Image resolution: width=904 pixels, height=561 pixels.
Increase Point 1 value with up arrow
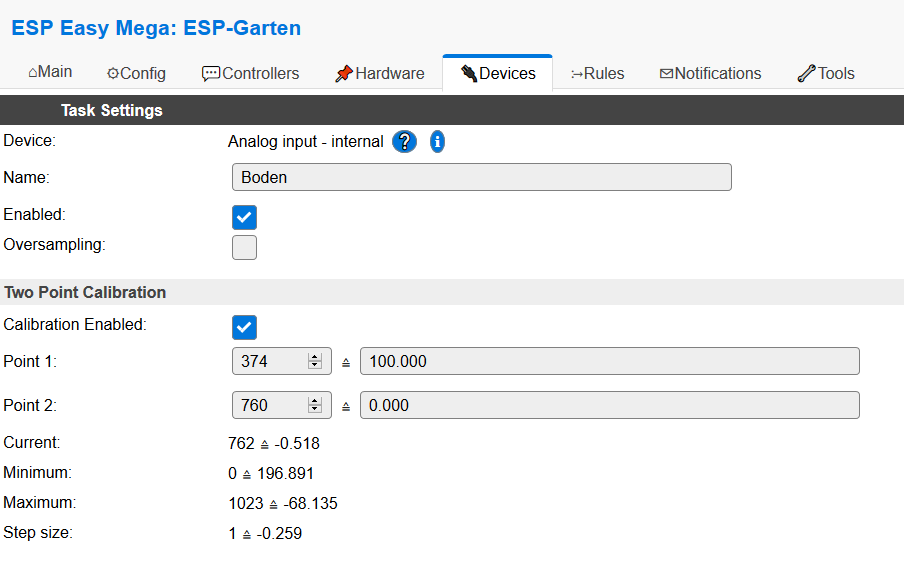[315, 357]
